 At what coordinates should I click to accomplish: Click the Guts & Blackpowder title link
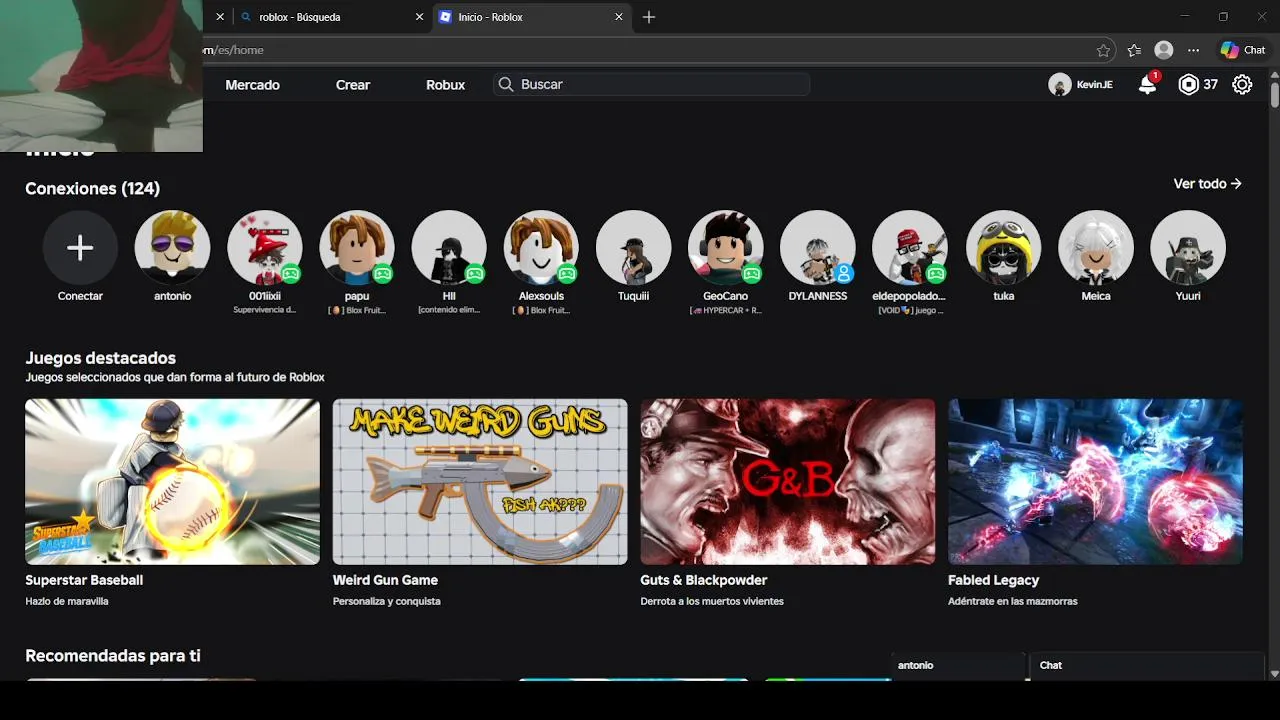click(704, 580)
